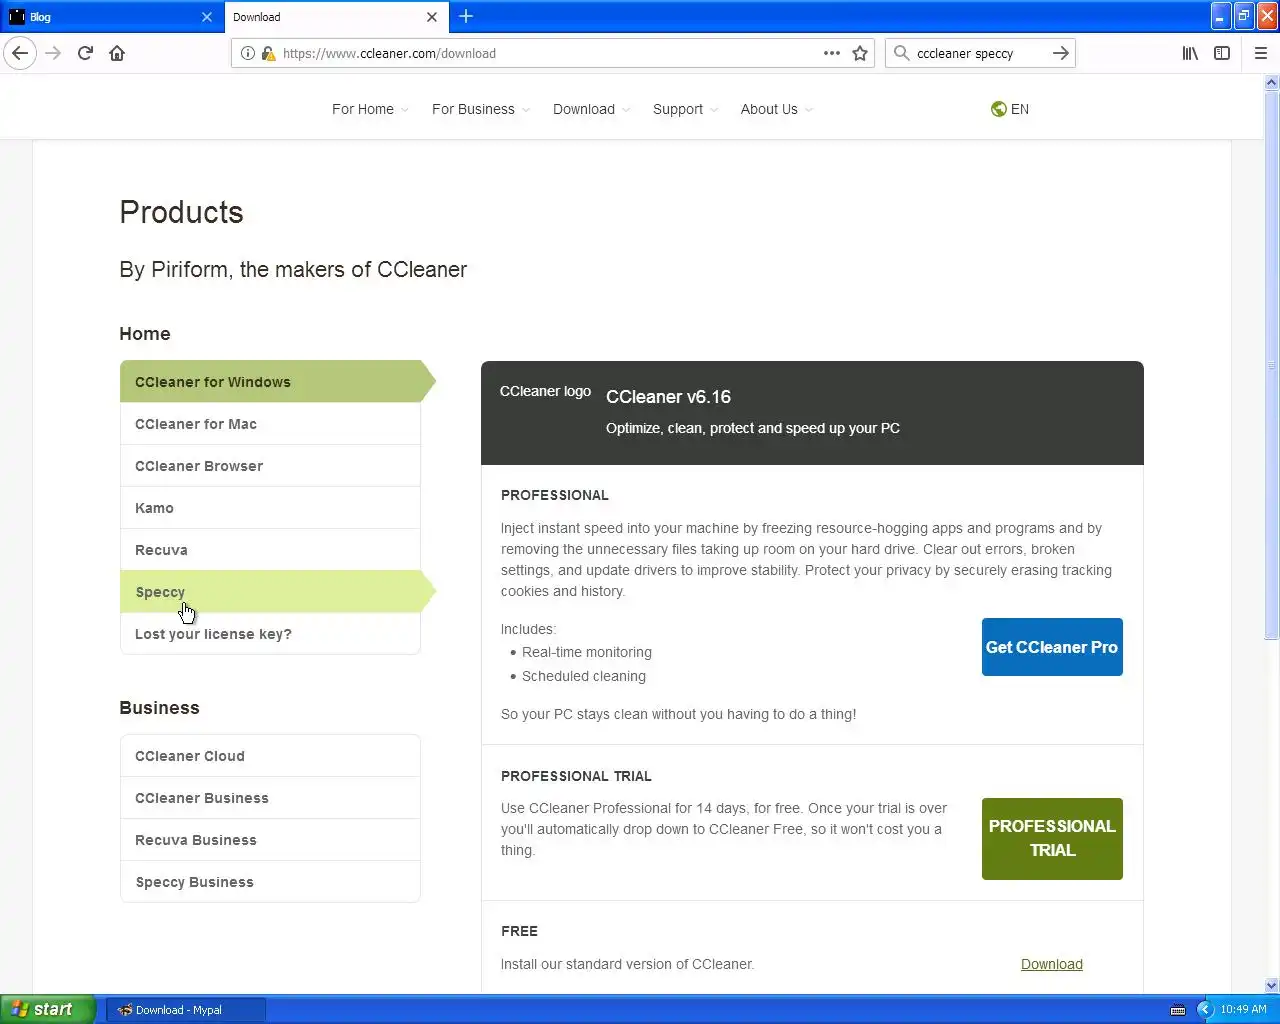Open Speccy Business entry
Image resolution: width=1280 pixels, height=1024 pixels.
tap(270, 882)
